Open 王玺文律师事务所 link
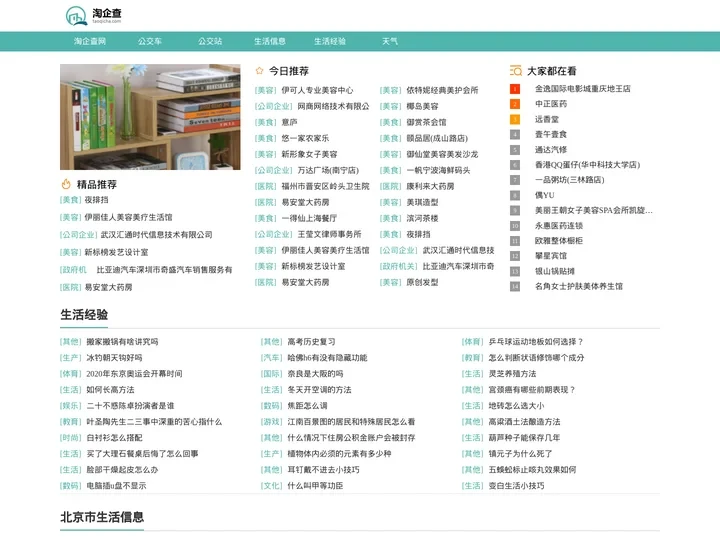This screenshot has width=720, height=540. [x=329, y=234]
